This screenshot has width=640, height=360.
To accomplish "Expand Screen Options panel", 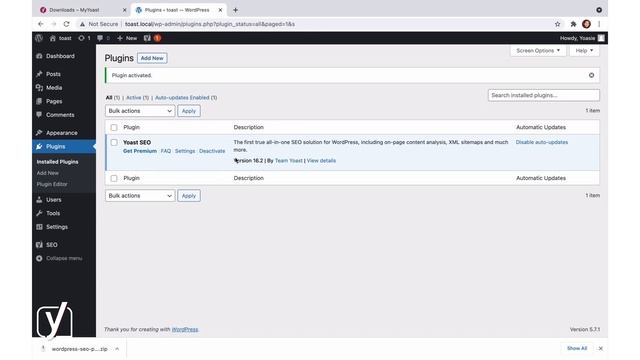I will coord(538,51).
